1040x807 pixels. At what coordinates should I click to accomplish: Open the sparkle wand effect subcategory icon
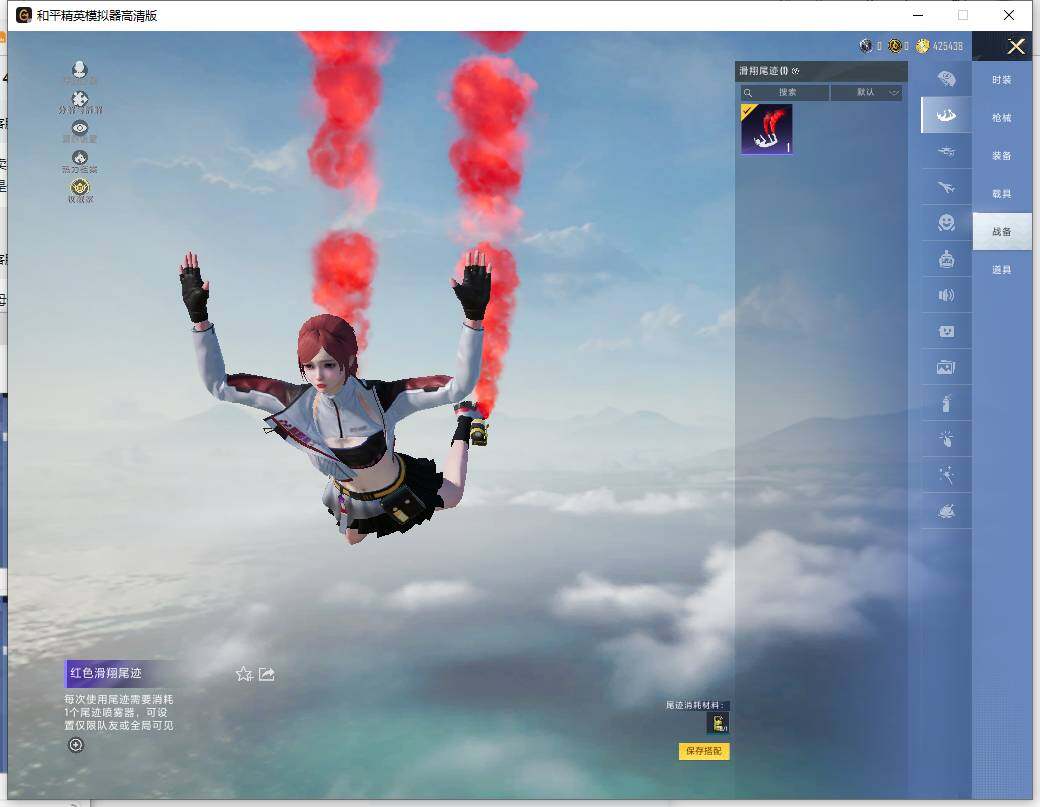946,475
